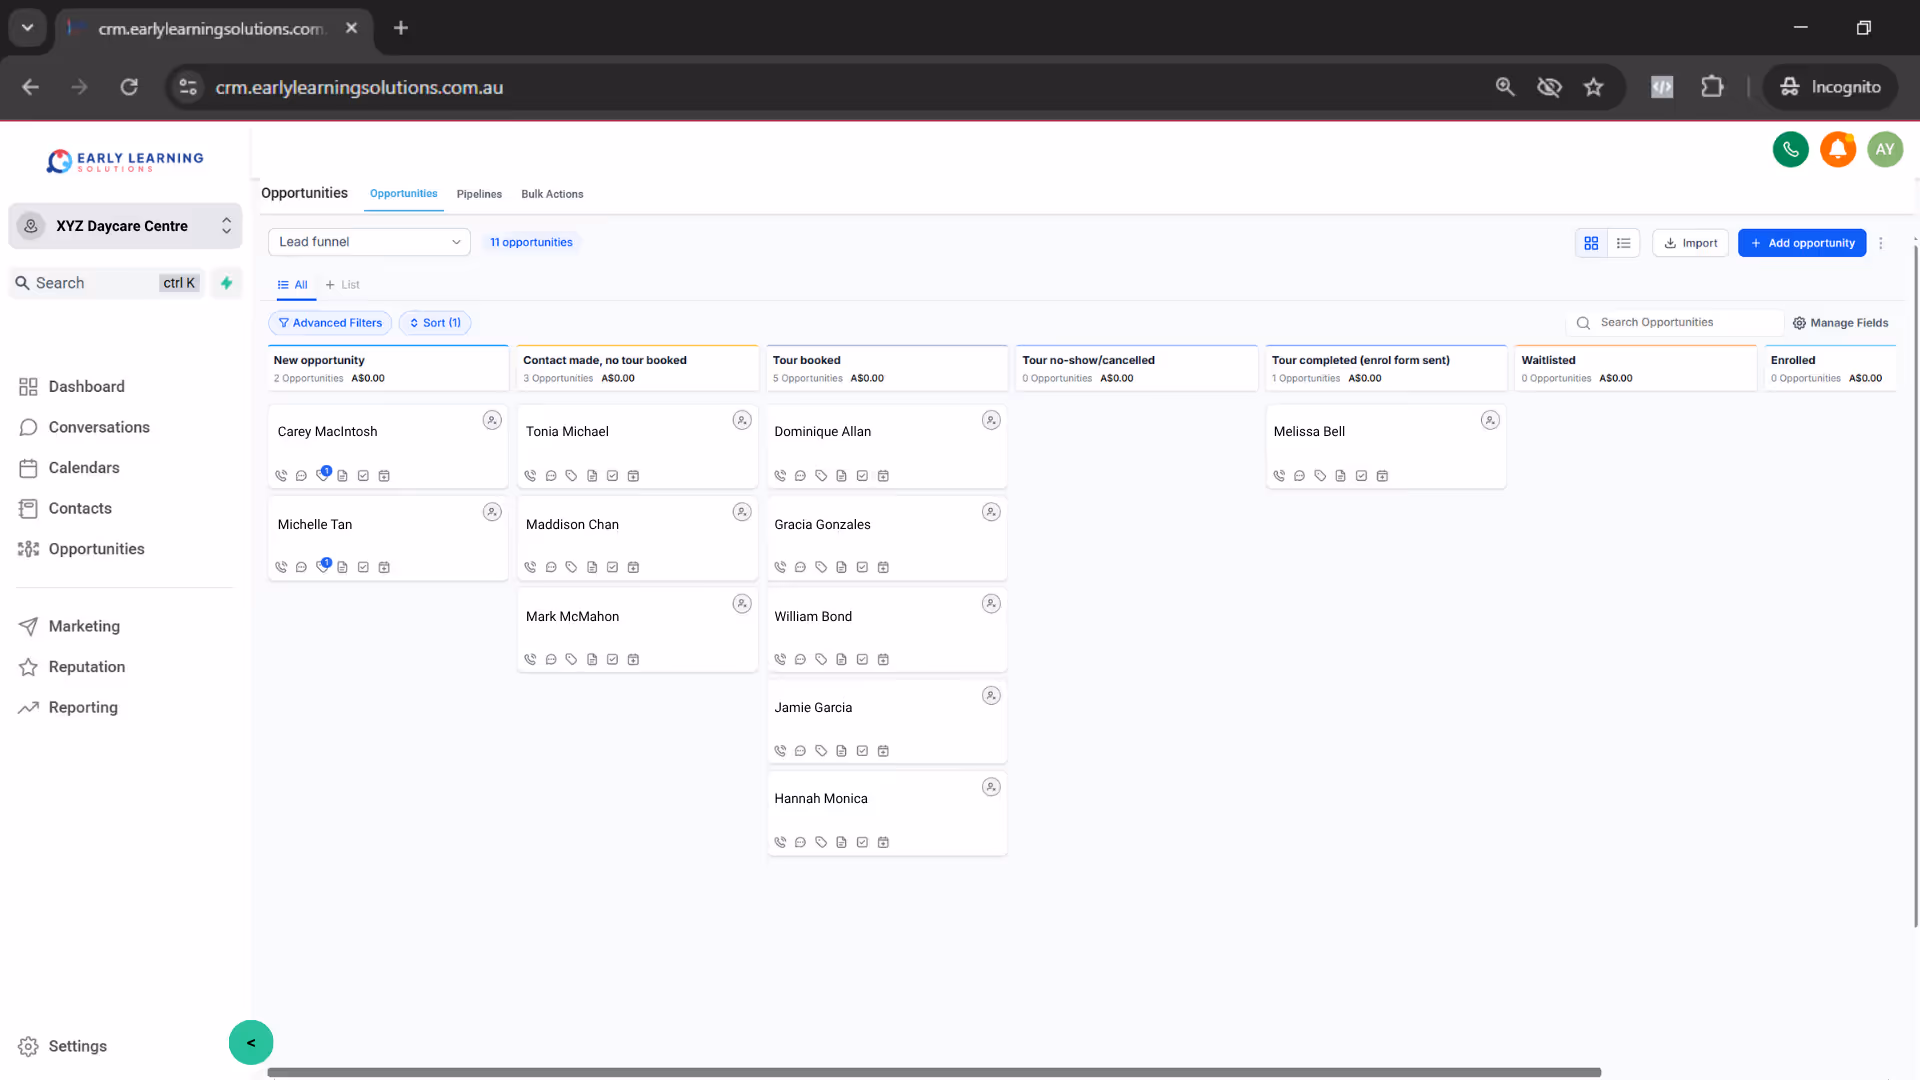Open the Bulk Actions tab
The width and height of the screenshot is (1920, 1080).
(x=552, y=194)
